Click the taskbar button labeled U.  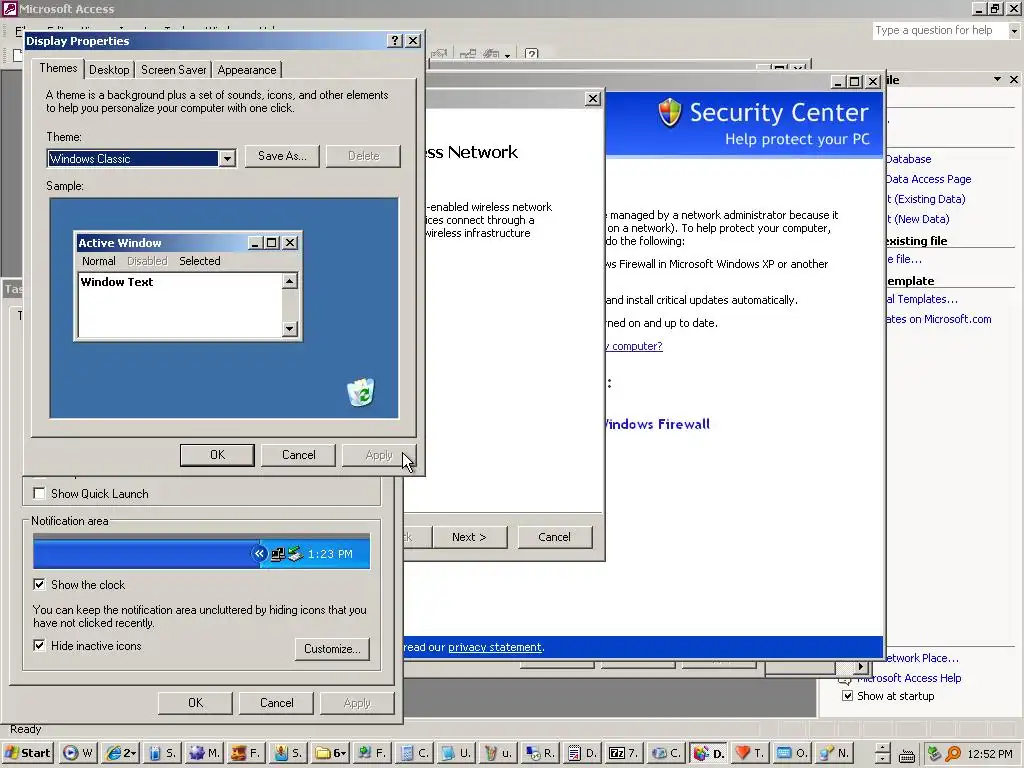point(455,753)
